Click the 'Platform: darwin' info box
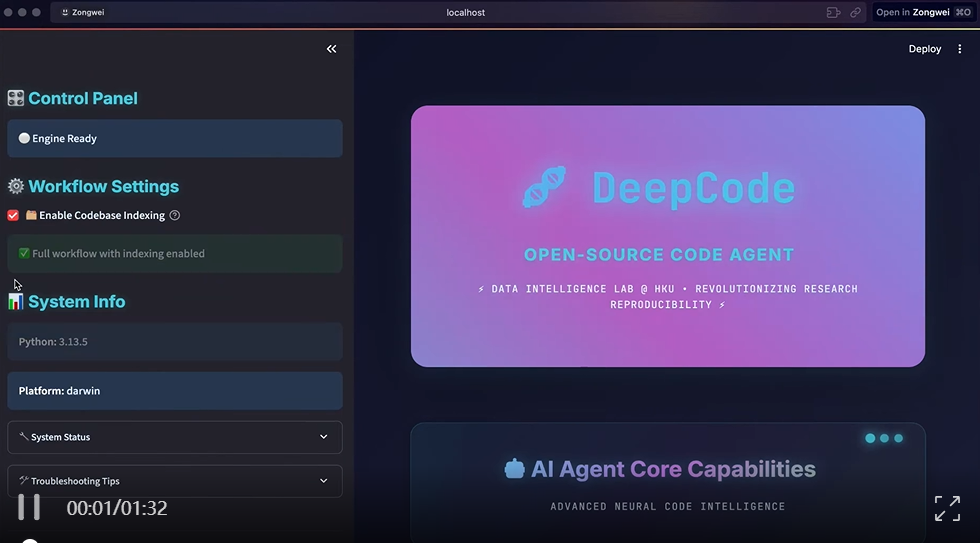 click(174, 391)
